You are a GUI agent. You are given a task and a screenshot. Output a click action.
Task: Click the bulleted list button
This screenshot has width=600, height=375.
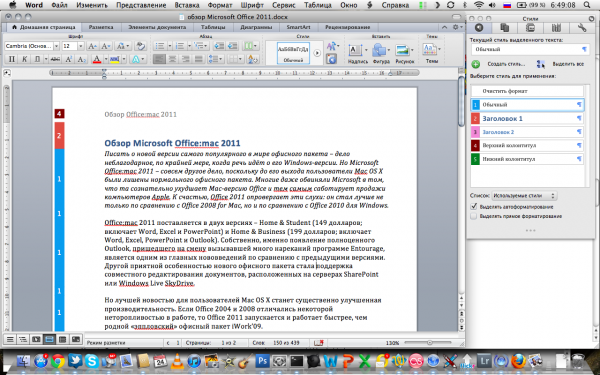point(160,46)
